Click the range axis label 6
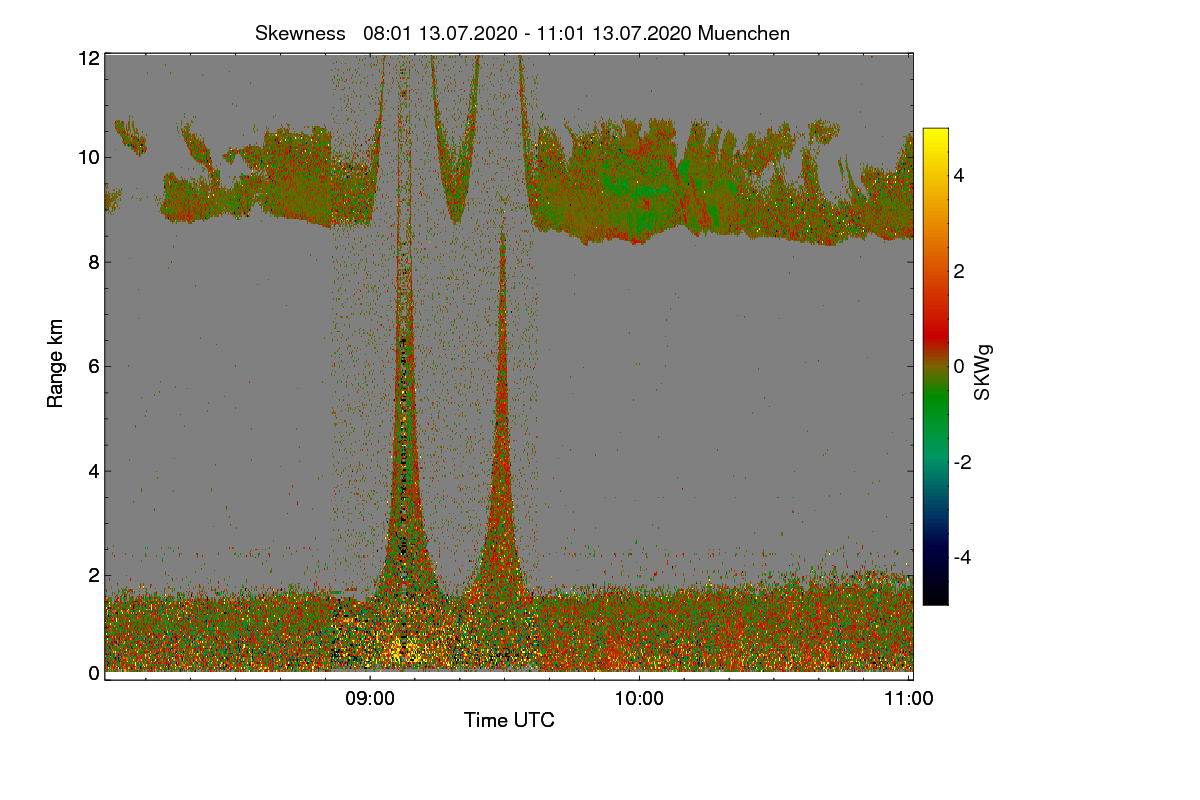 (93, 366)
